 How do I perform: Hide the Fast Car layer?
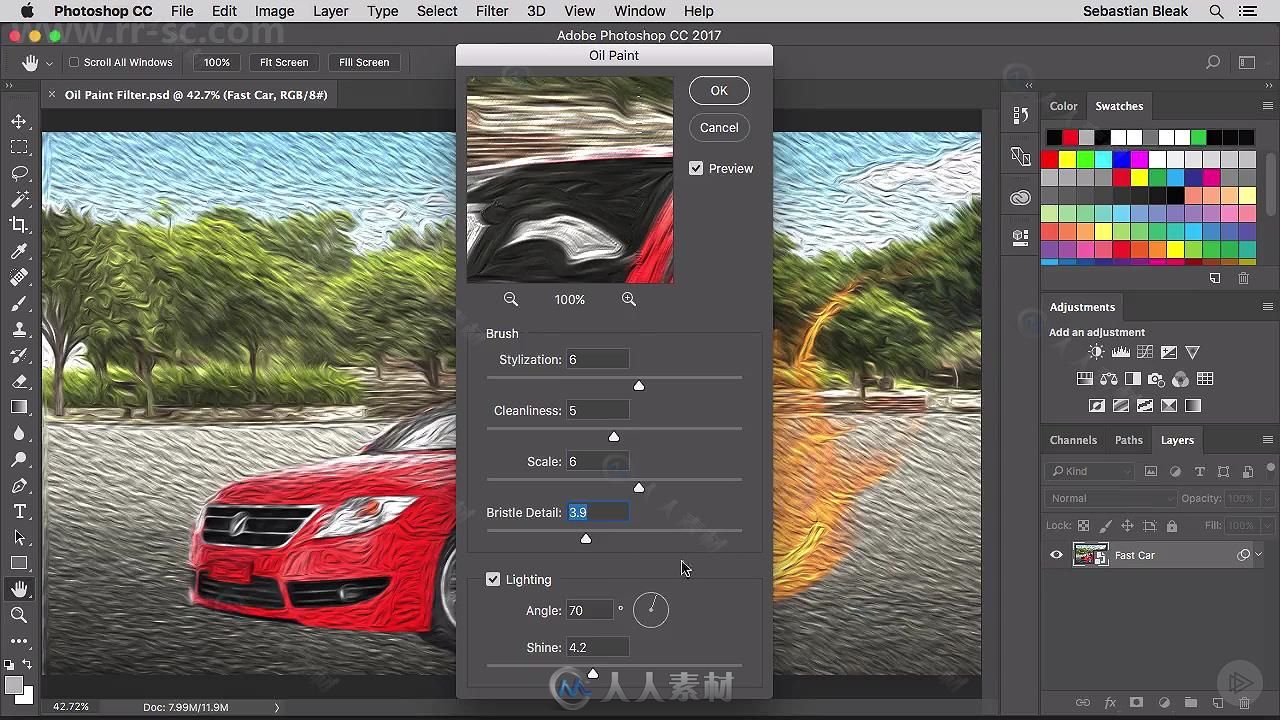1056,555
